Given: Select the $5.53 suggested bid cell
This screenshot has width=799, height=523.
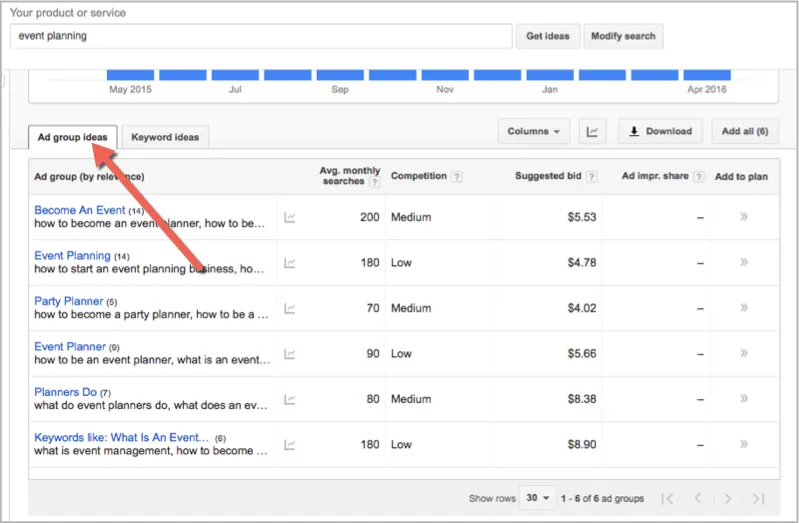Looking at the screenshot, I should [582, 217].
